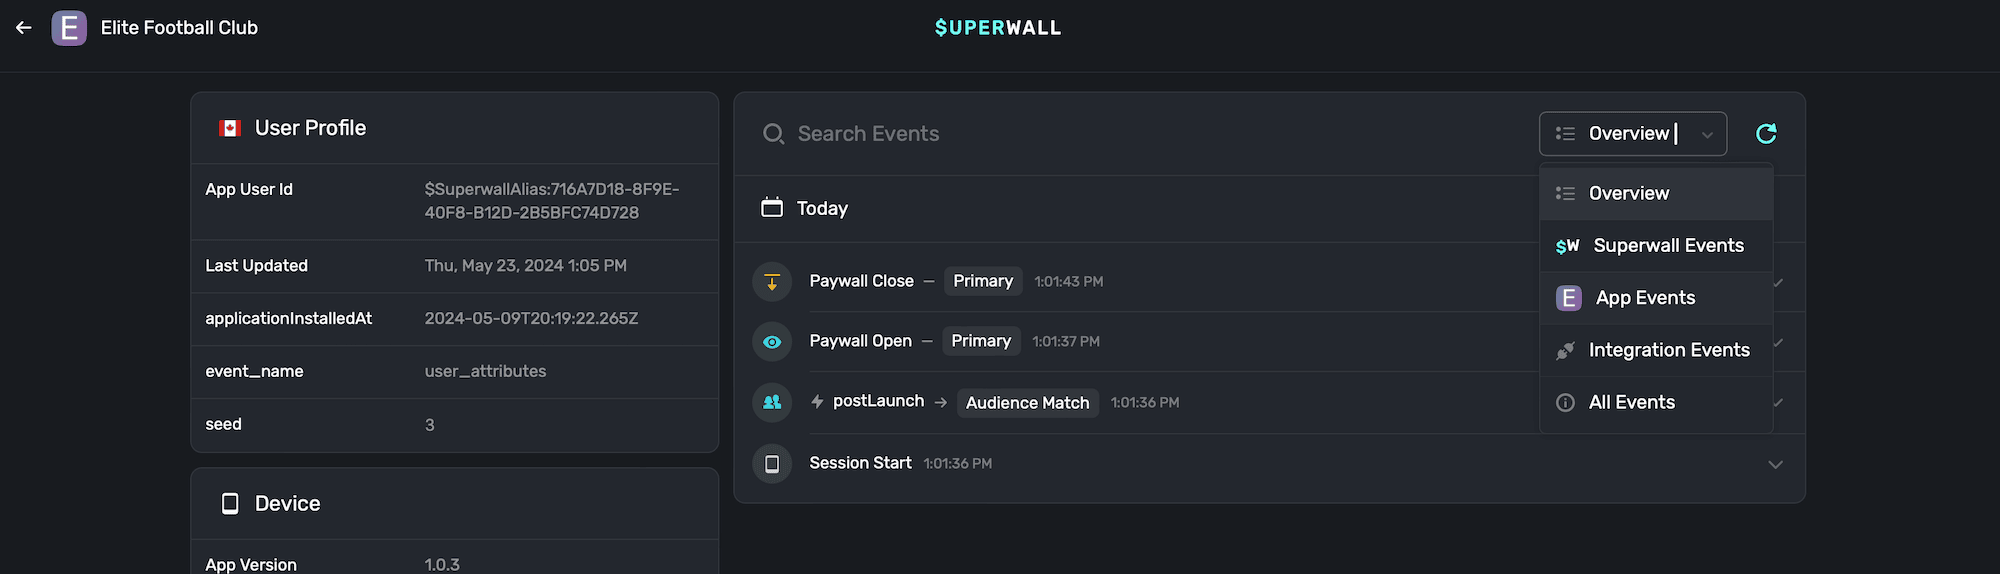Click the back arrow icon
The image size is (2000, 574).
[24, 28]
